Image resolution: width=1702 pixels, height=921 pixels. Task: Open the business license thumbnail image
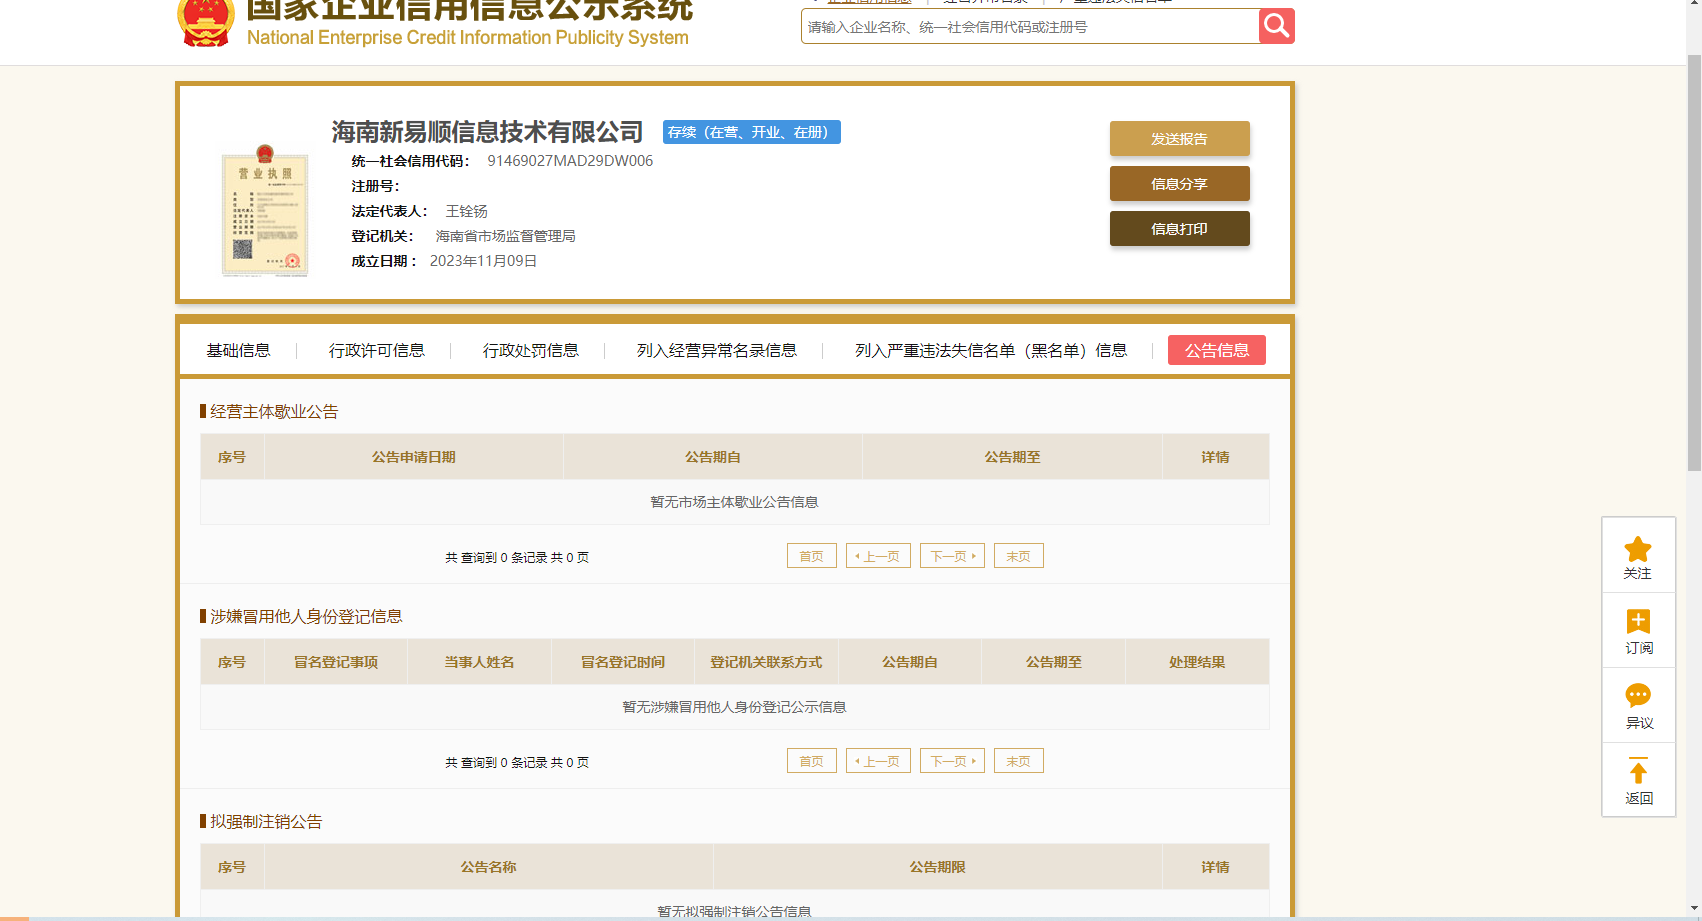[265, 210]
